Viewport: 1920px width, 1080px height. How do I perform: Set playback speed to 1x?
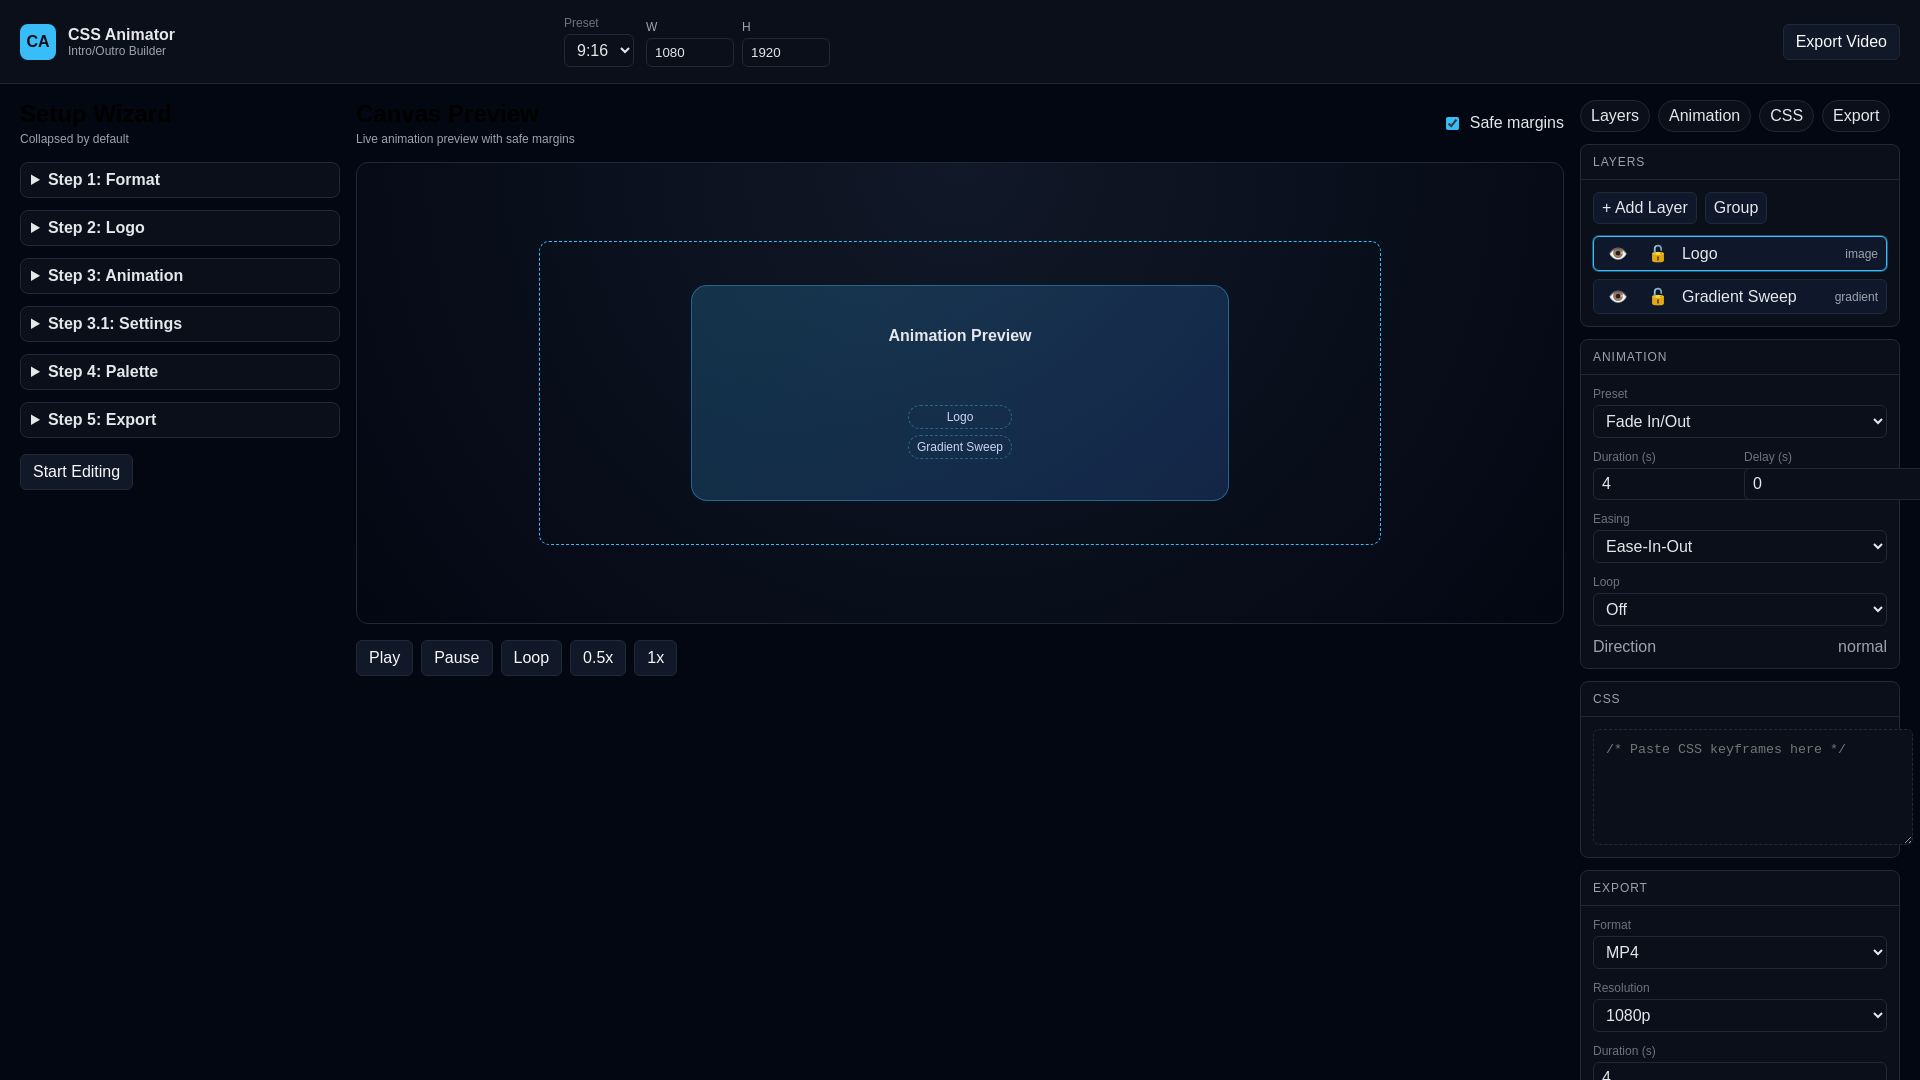pyautogui.click(x=655, y=658)
